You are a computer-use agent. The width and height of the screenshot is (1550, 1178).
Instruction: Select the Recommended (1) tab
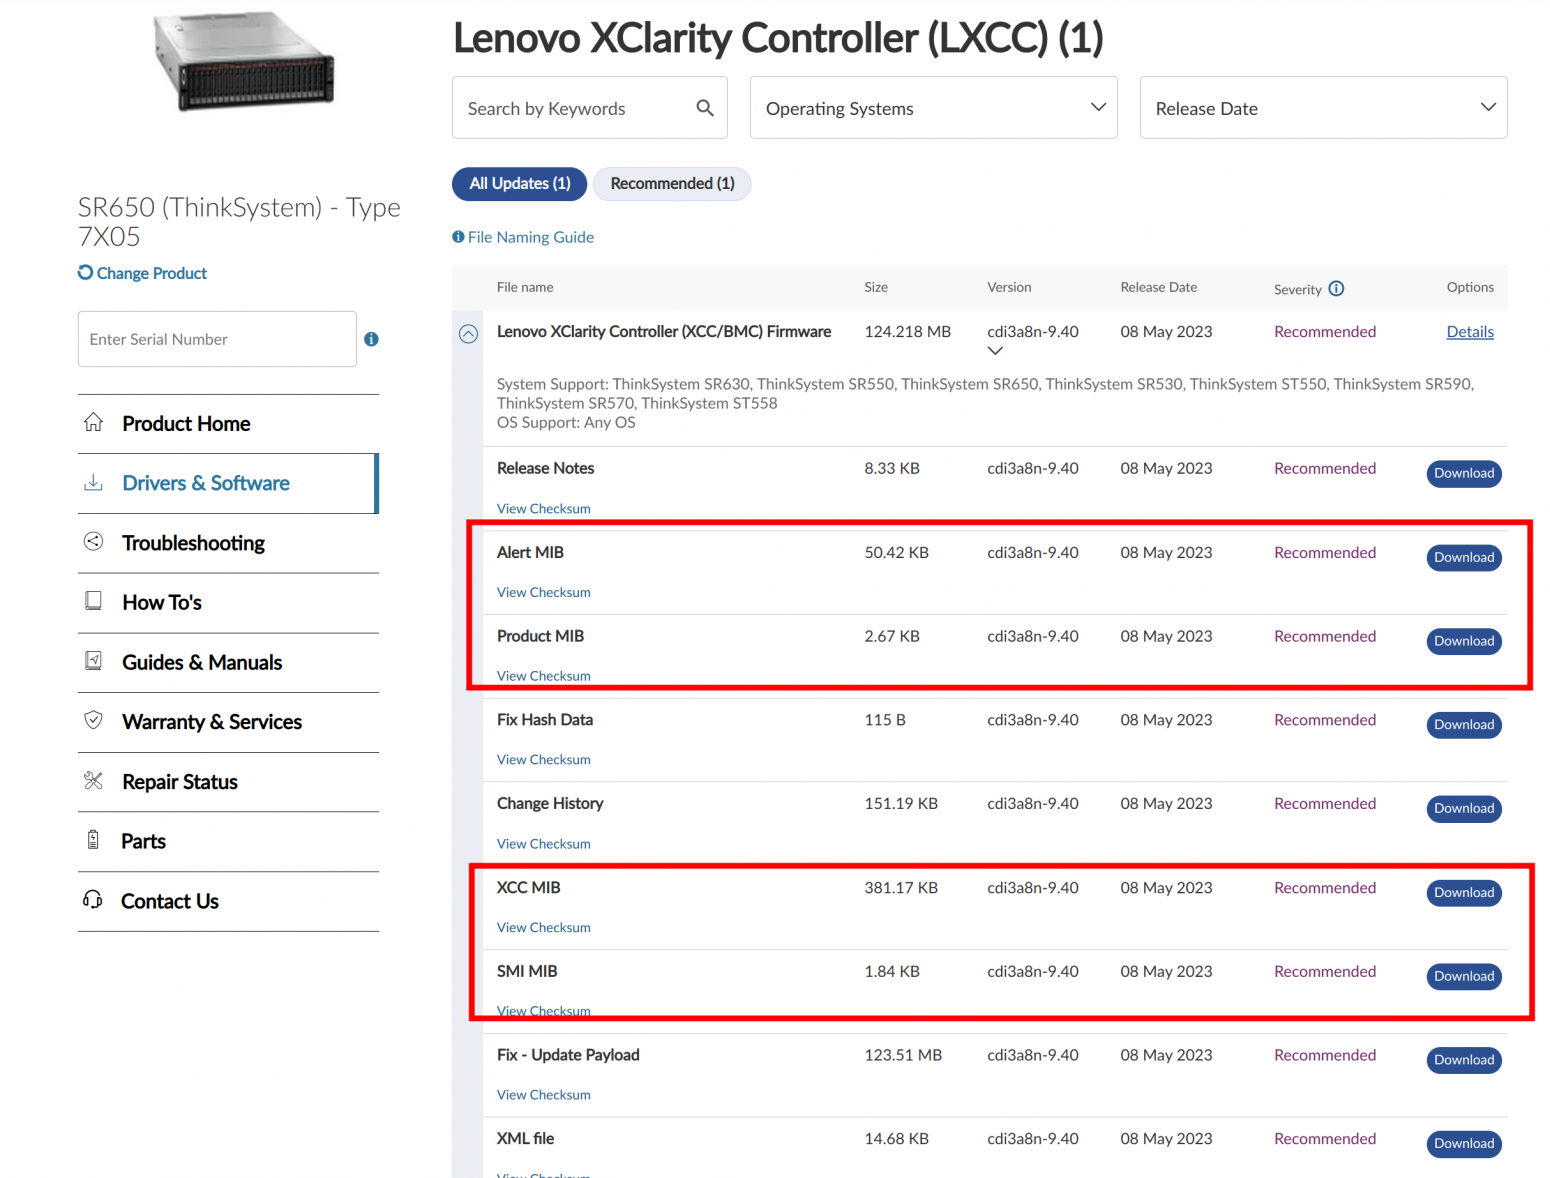pyautogui.click(x=672, y=184)
